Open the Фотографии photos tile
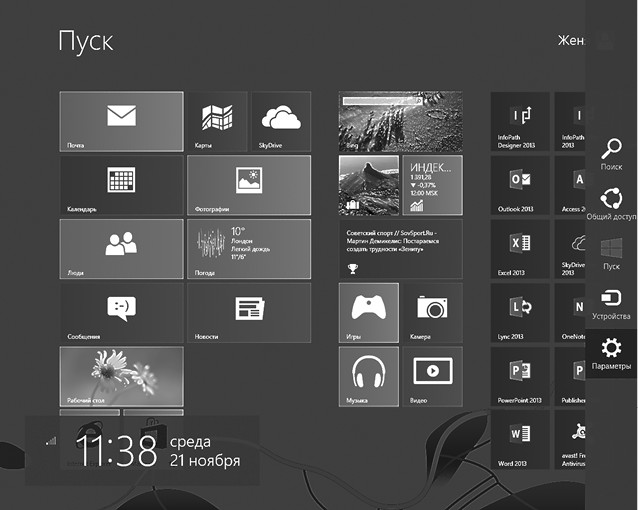 pyautogui.click(x=248, y=184)
